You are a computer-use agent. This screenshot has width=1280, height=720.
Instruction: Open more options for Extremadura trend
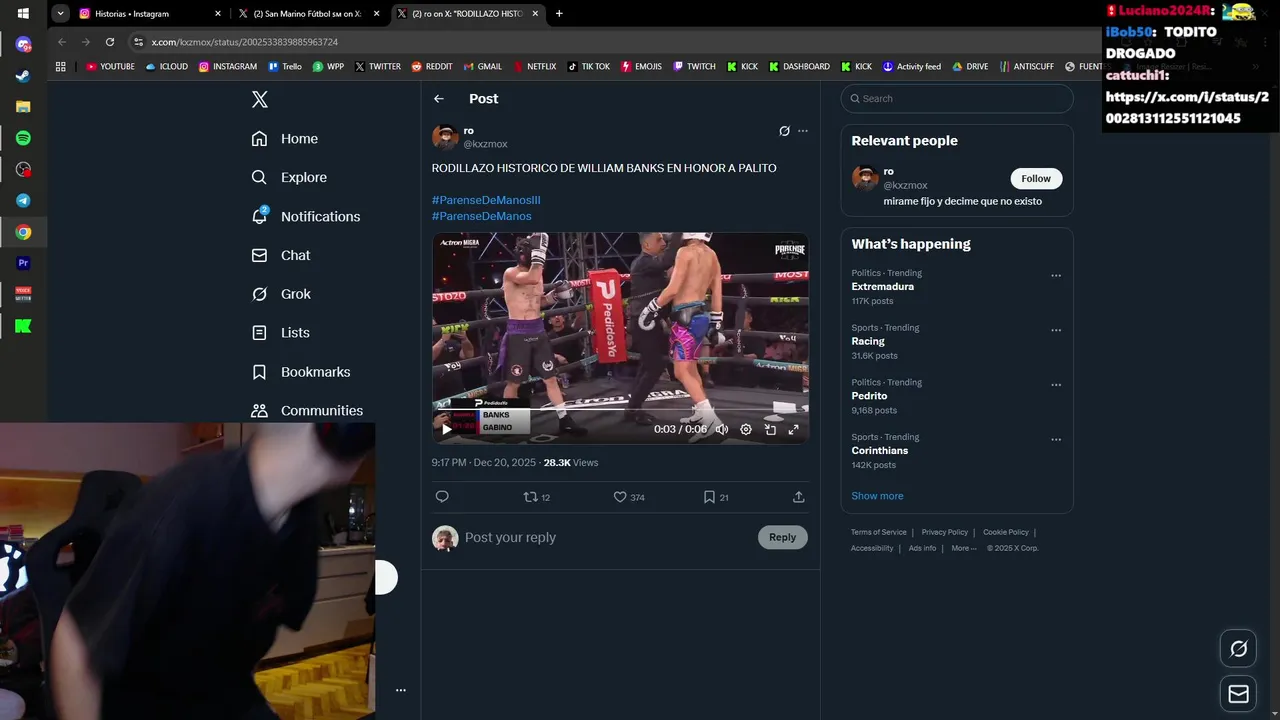click(x=1056, y=276)
